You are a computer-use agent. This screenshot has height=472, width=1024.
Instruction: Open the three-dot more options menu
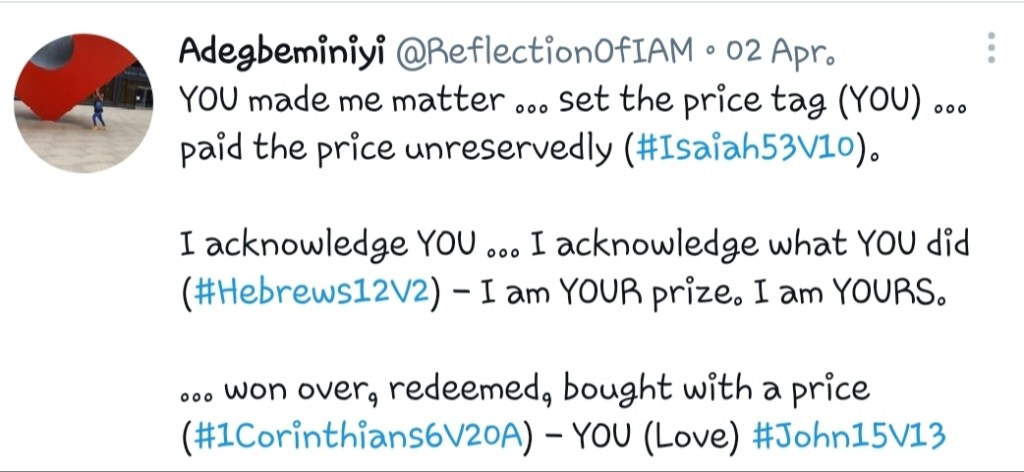tap(991, 48)
